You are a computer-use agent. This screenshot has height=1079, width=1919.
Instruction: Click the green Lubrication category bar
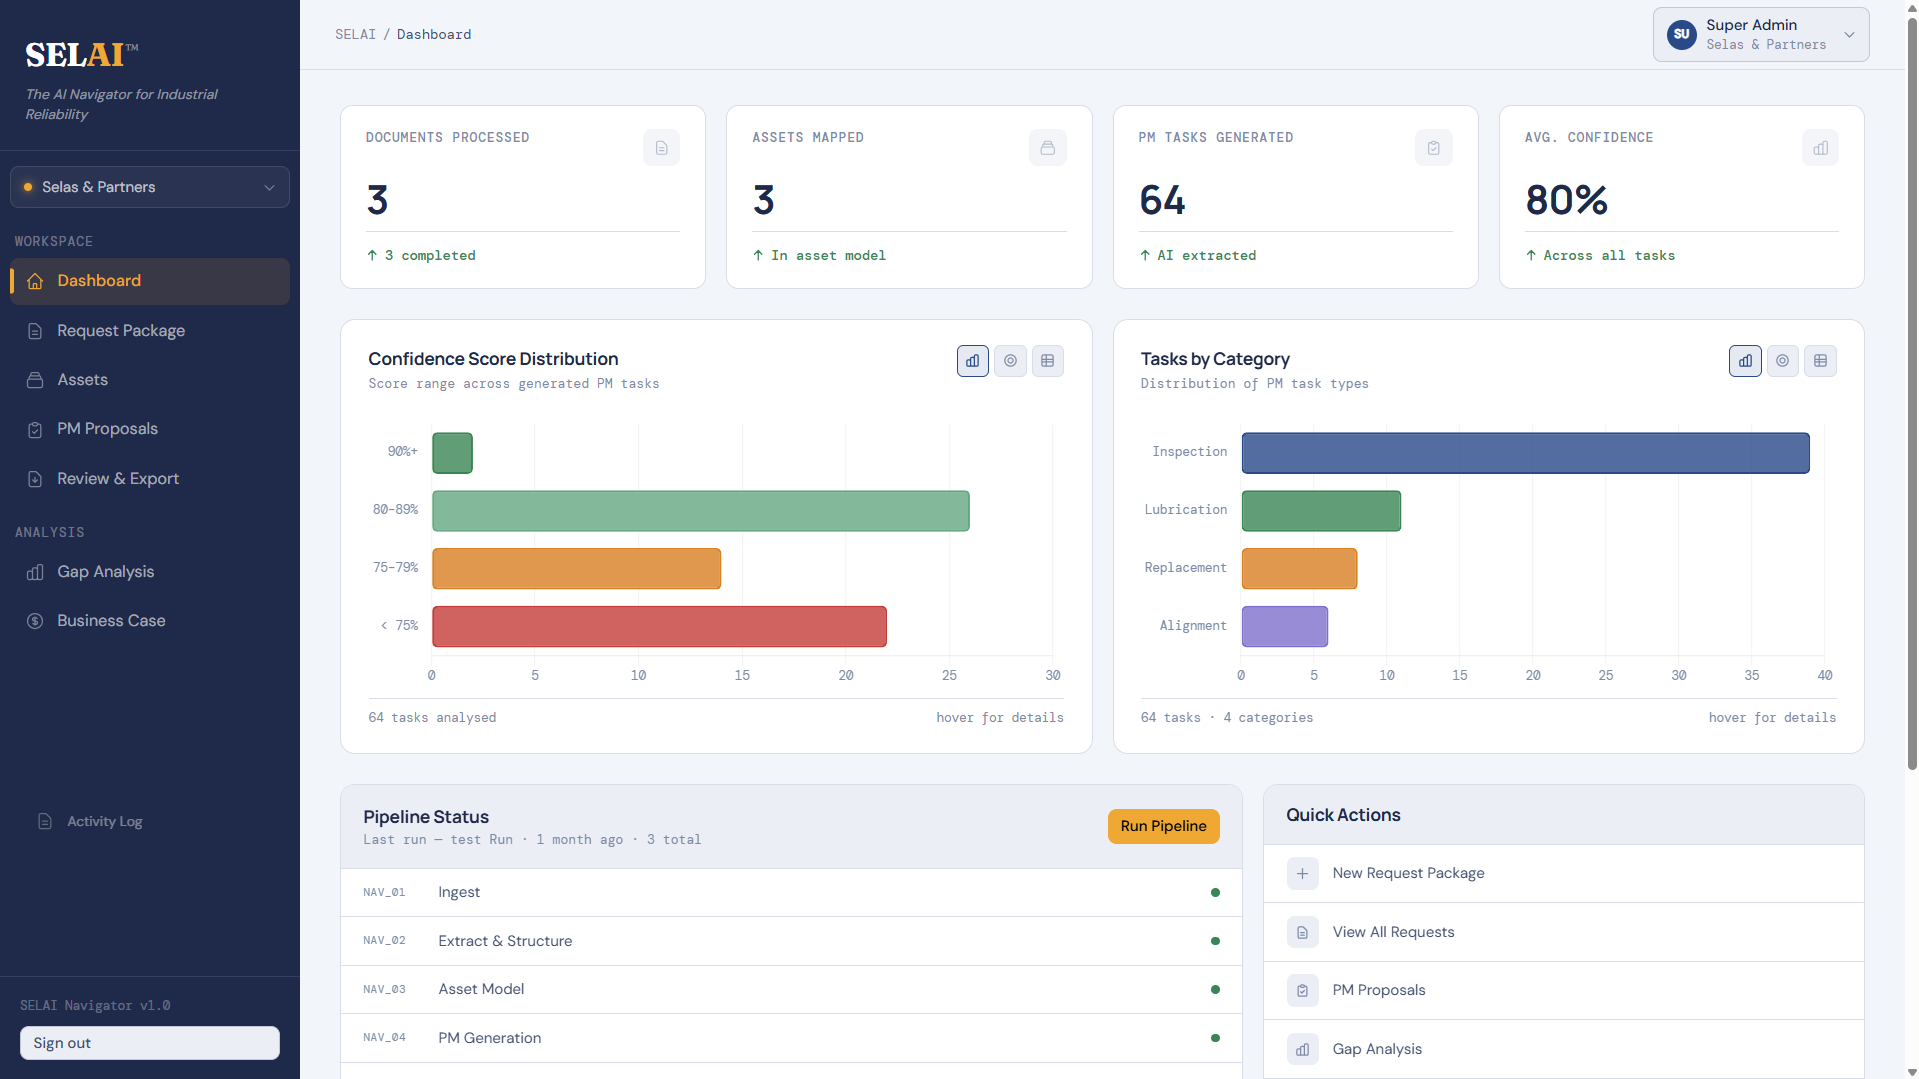pyautogui.click(x=1321, y=511)
